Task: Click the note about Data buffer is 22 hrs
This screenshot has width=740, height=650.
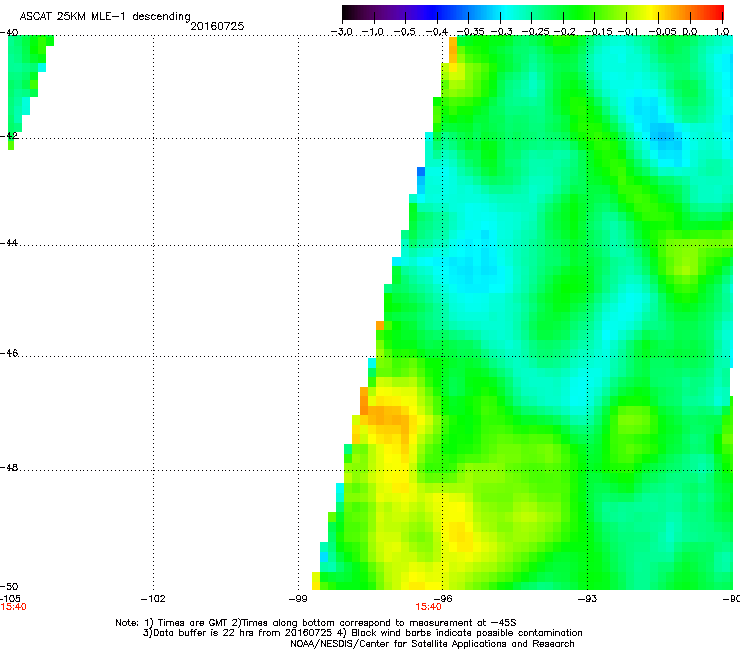Action: [x=362, y=633]
